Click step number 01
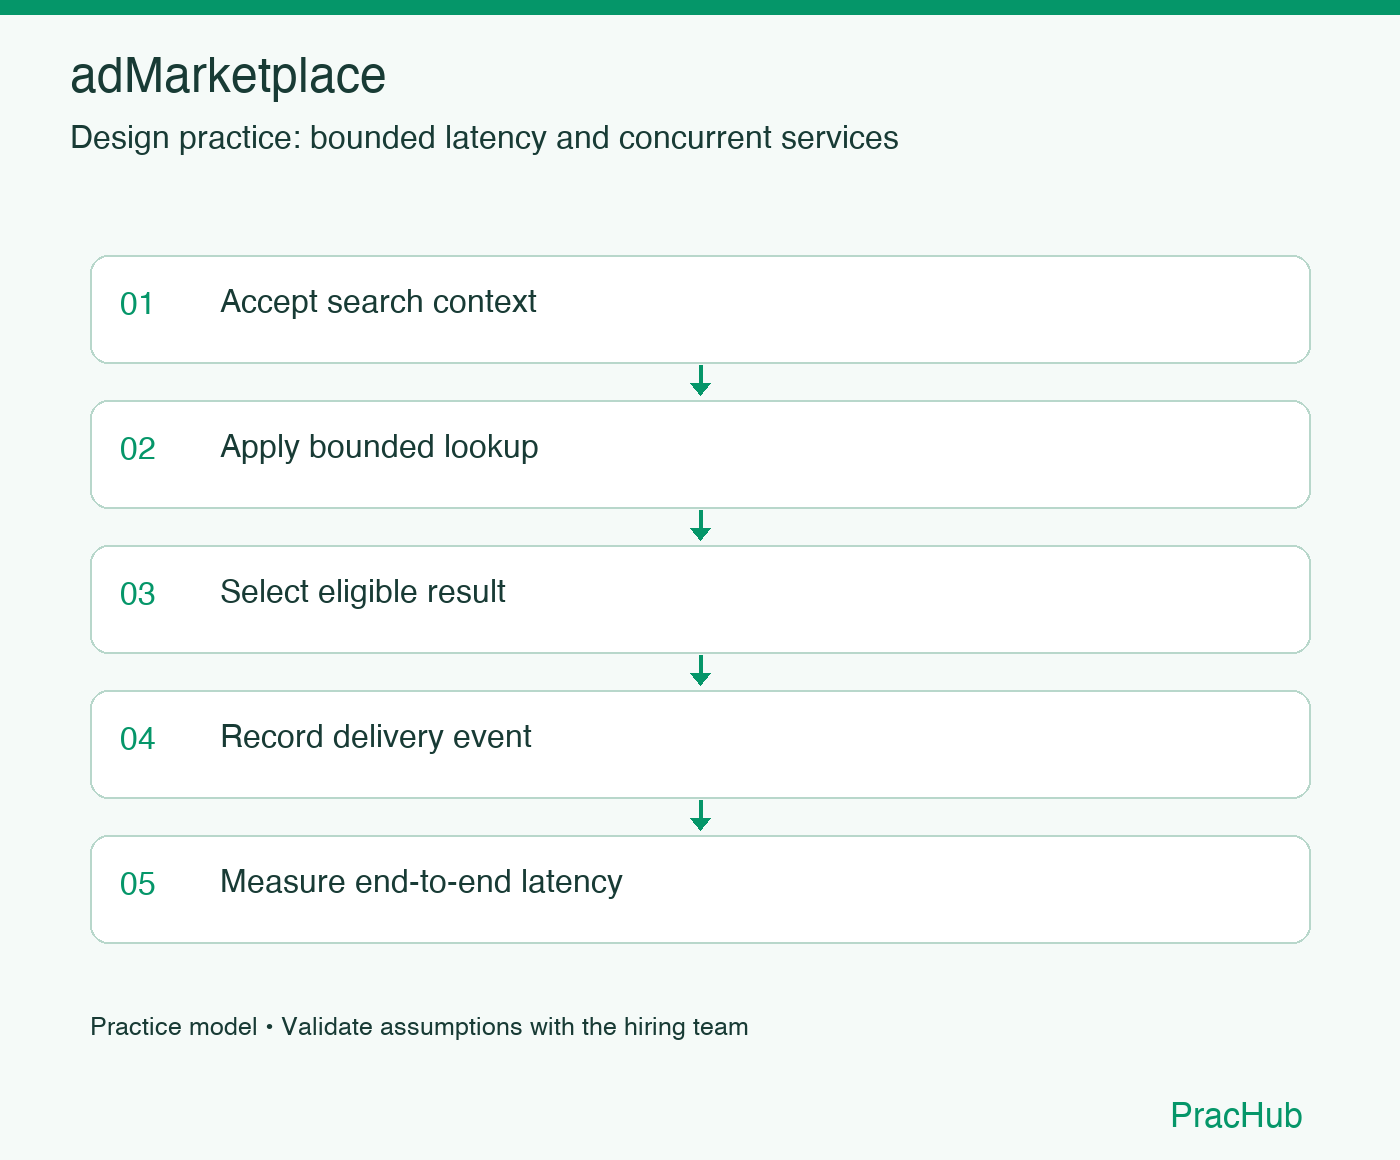Viewport: 1400px width, 1160px height. tap(137, 304)
